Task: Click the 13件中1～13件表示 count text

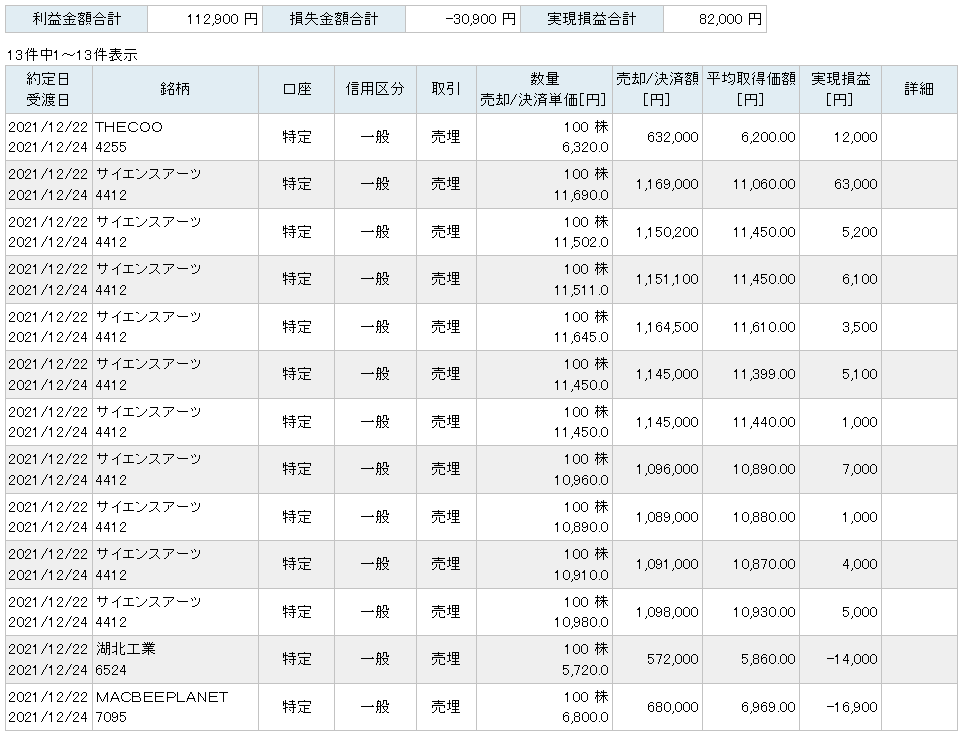Action: 72,55
